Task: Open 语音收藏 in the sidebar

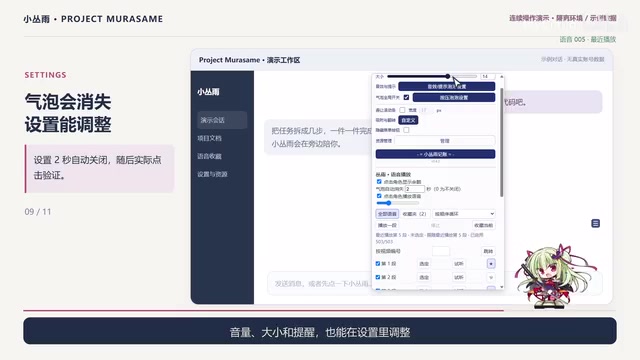Action: click(x=209, y=156)
